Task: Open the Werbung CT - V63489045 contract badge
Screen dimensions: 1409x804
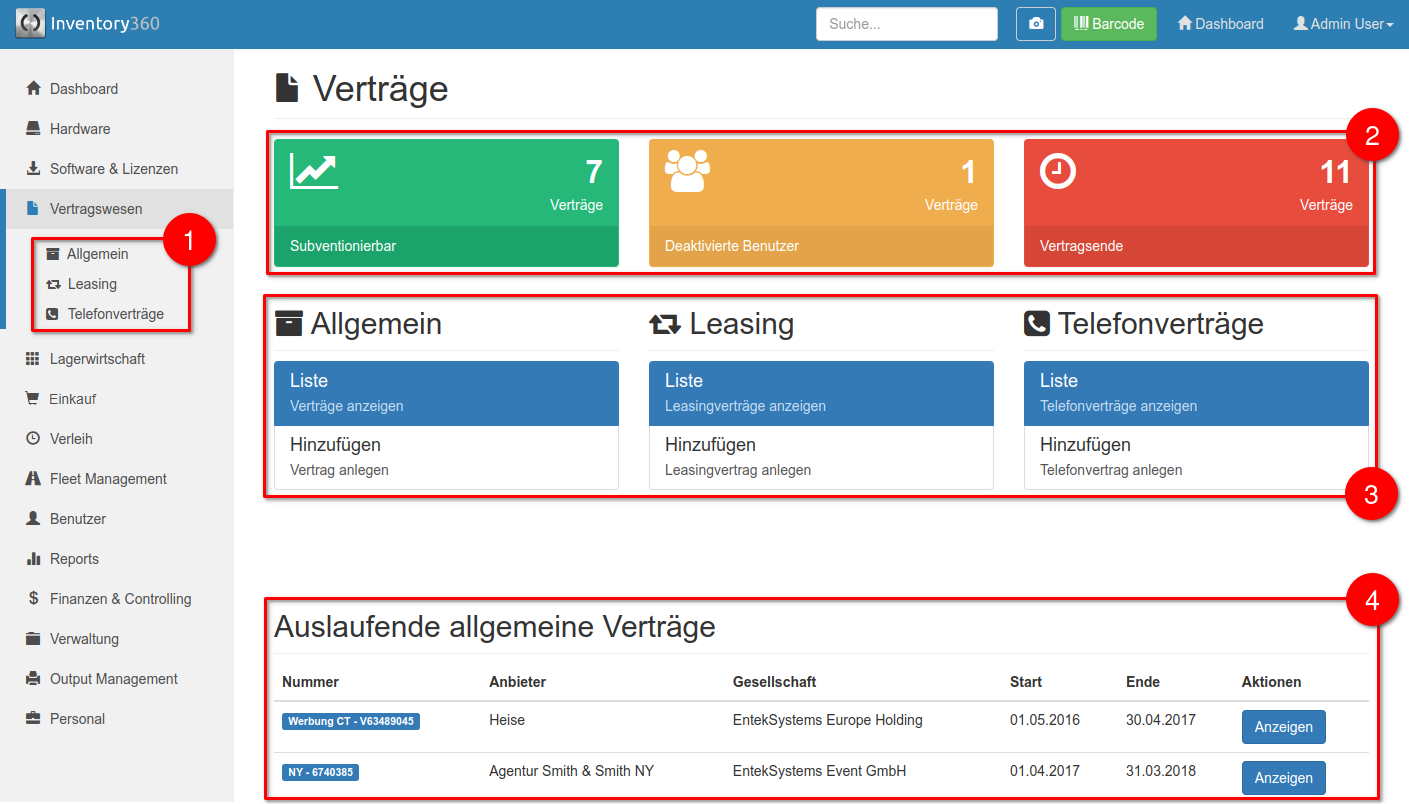Action: [x=351, y=721]
